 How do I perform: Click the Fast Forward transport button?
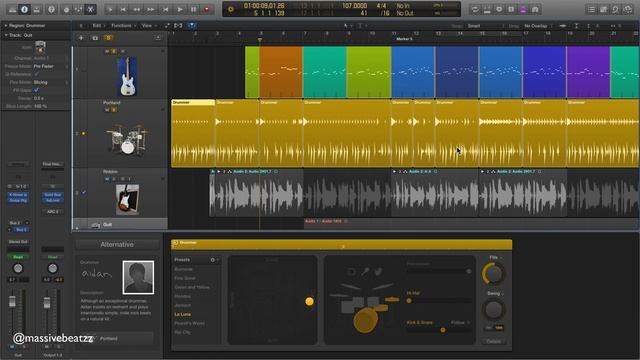point(151,9)
